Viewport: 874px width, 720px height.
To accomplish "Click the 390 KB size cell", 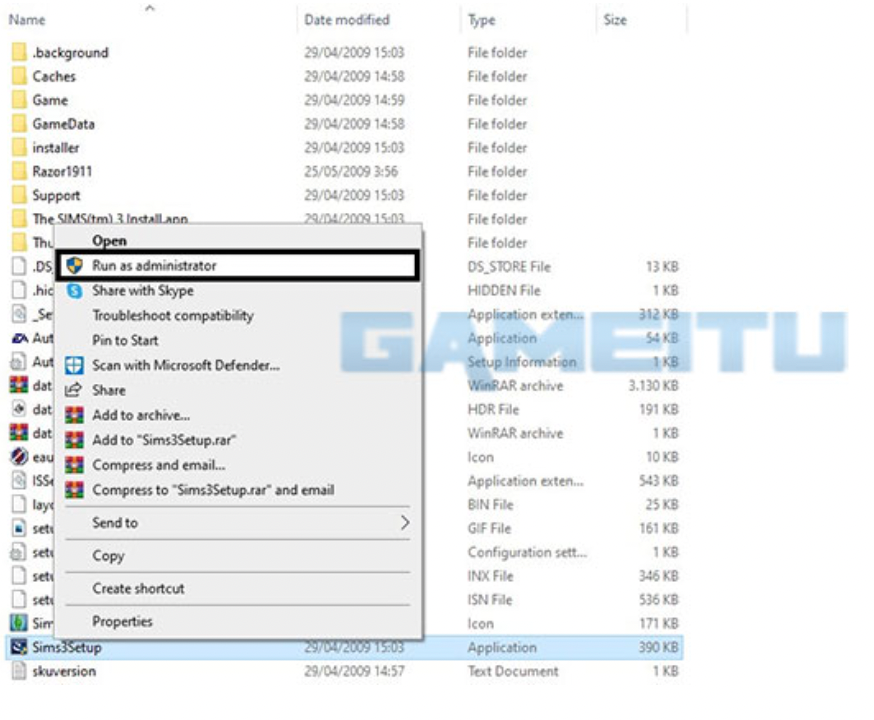I will (x=659, y=647).
